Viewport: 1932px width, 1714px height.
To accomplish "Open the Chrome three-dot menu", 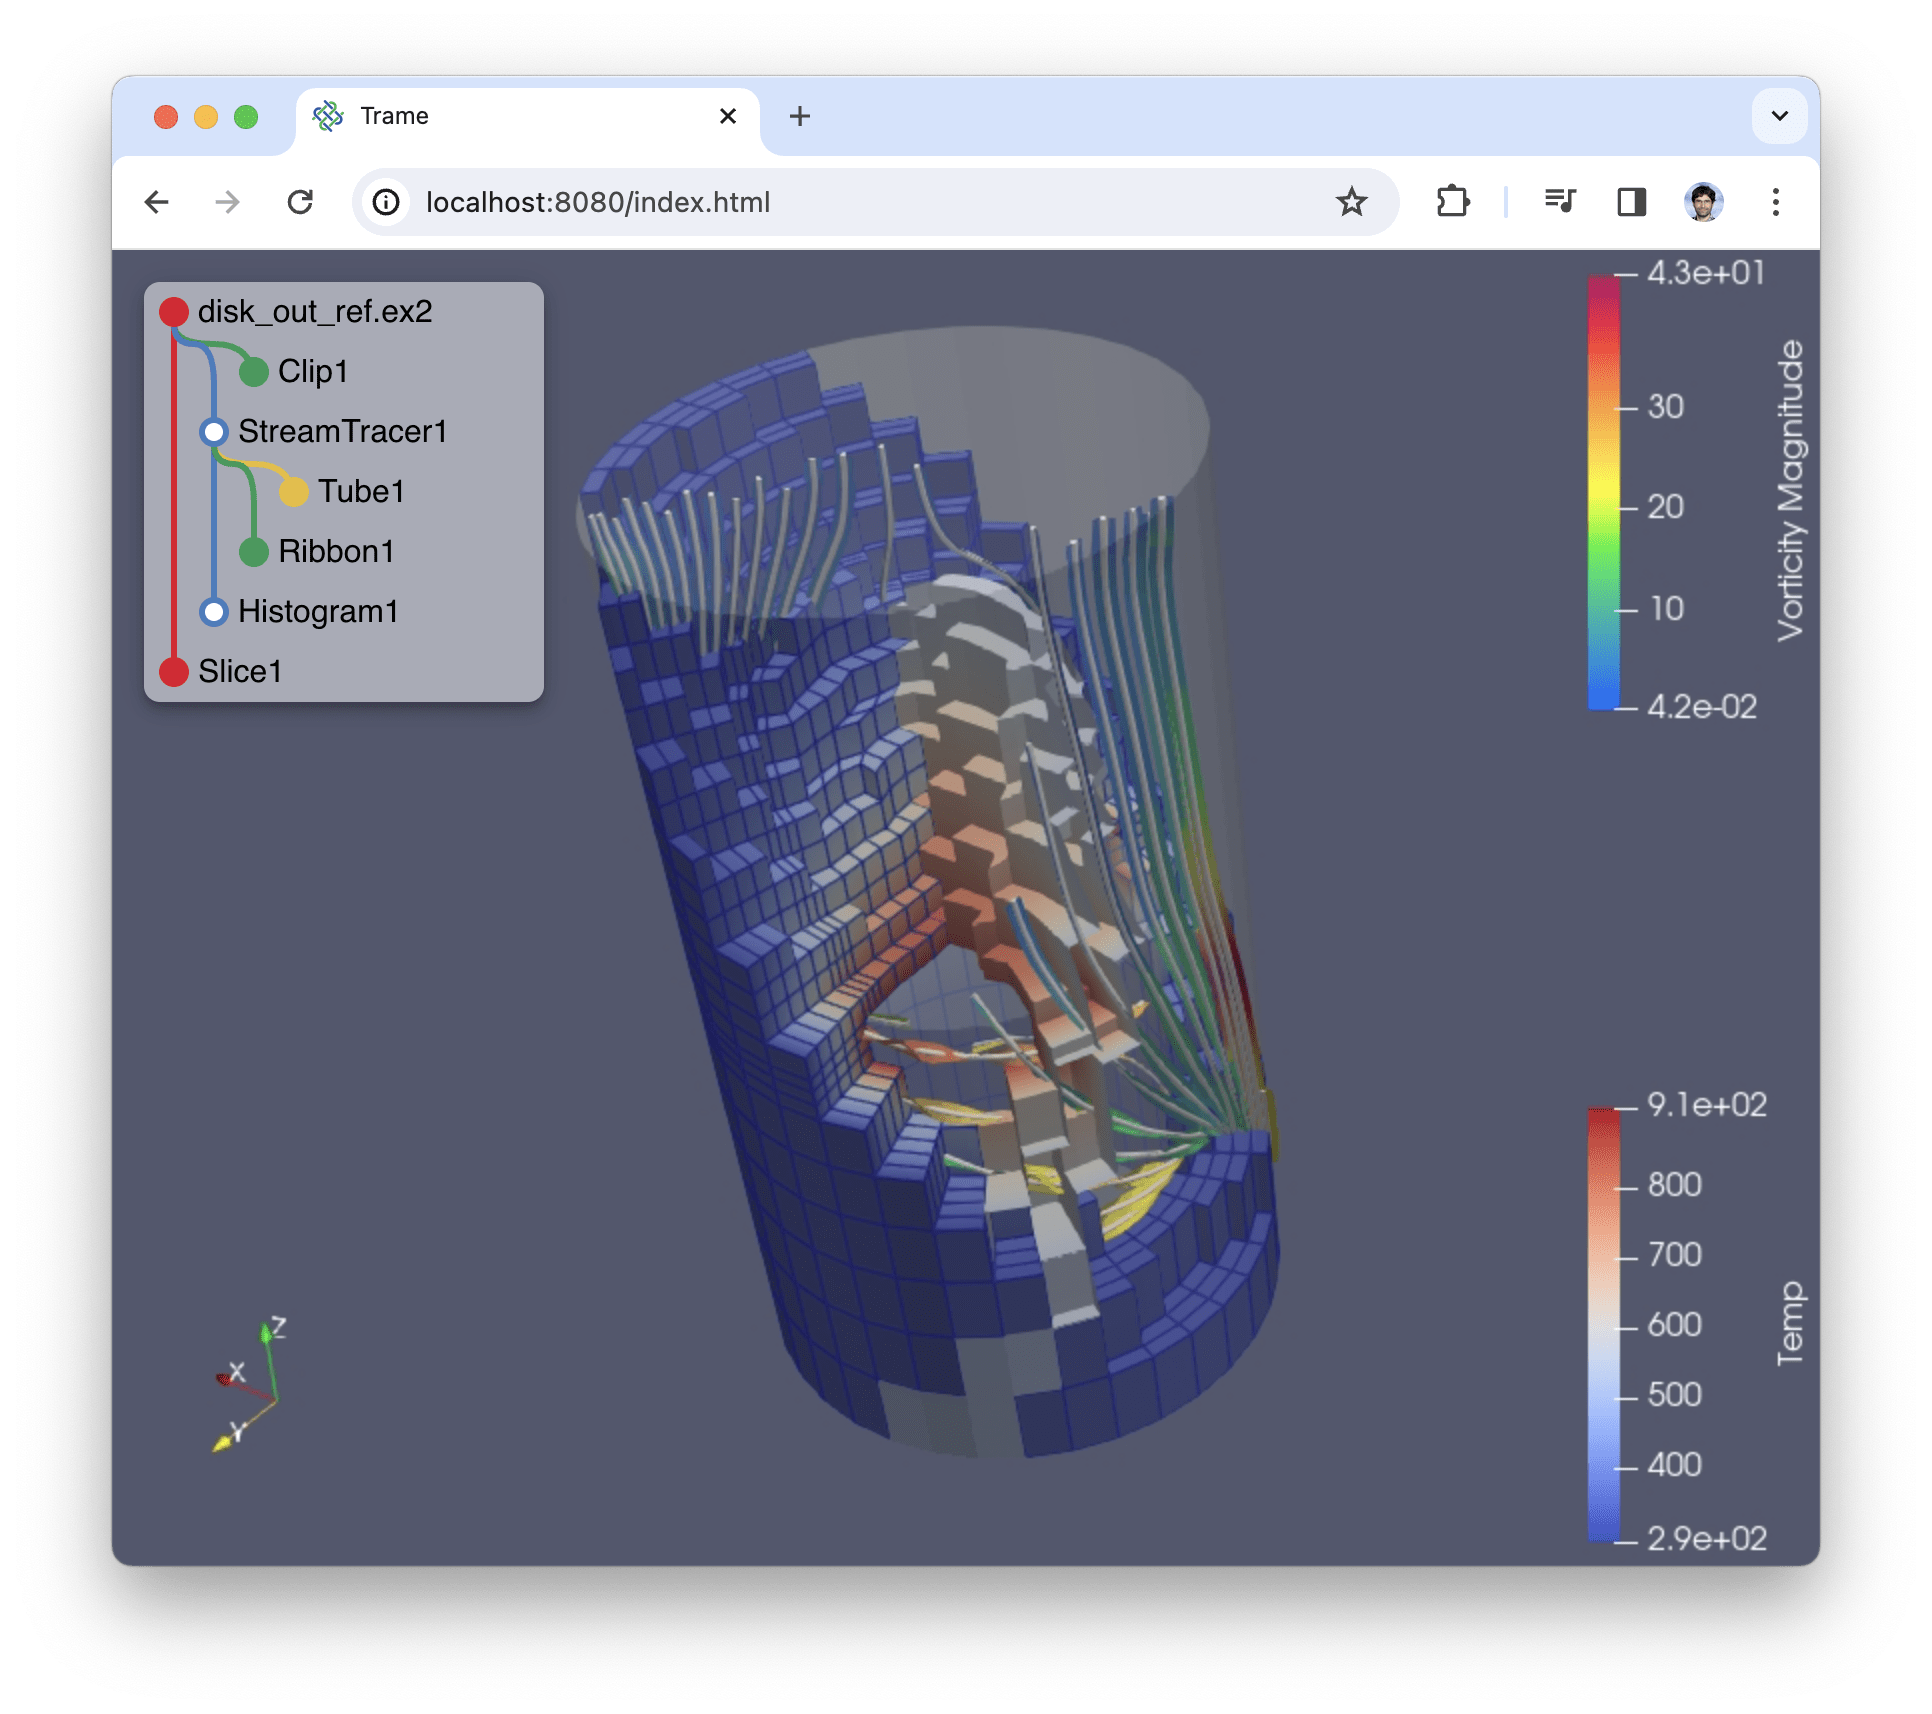I will tap(1775, 202).
